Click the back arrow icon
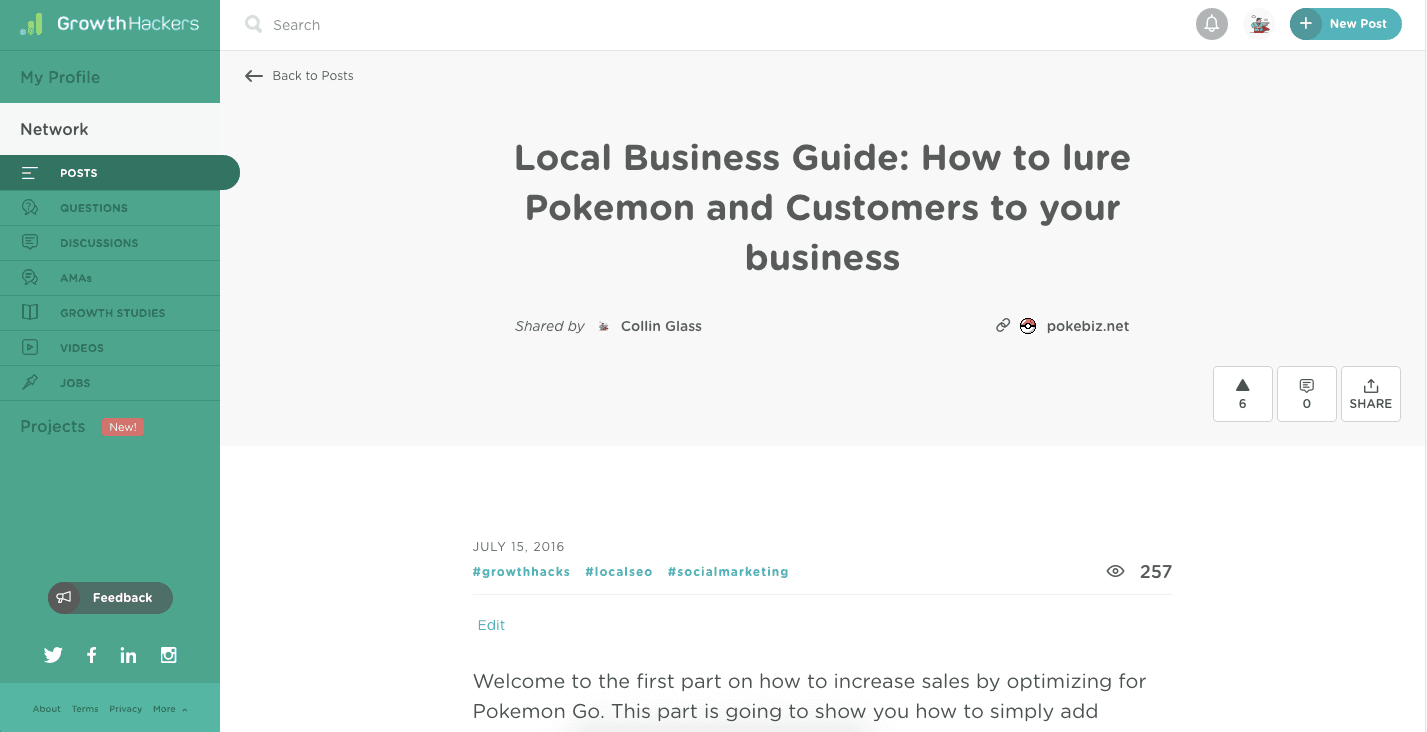This screenshot has height=732, width=1427. (254, 76)
